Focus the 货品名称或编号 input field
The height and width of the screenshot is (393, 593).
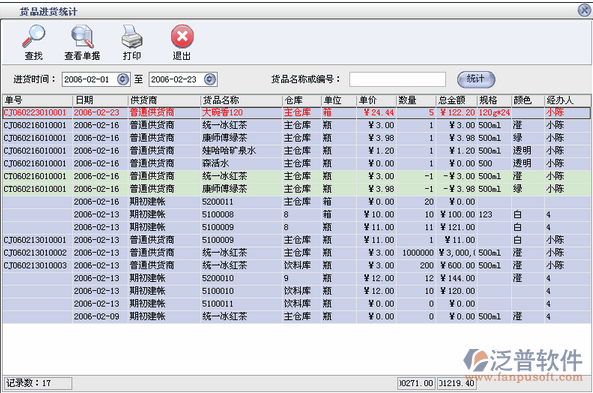[x=397, y=79]
